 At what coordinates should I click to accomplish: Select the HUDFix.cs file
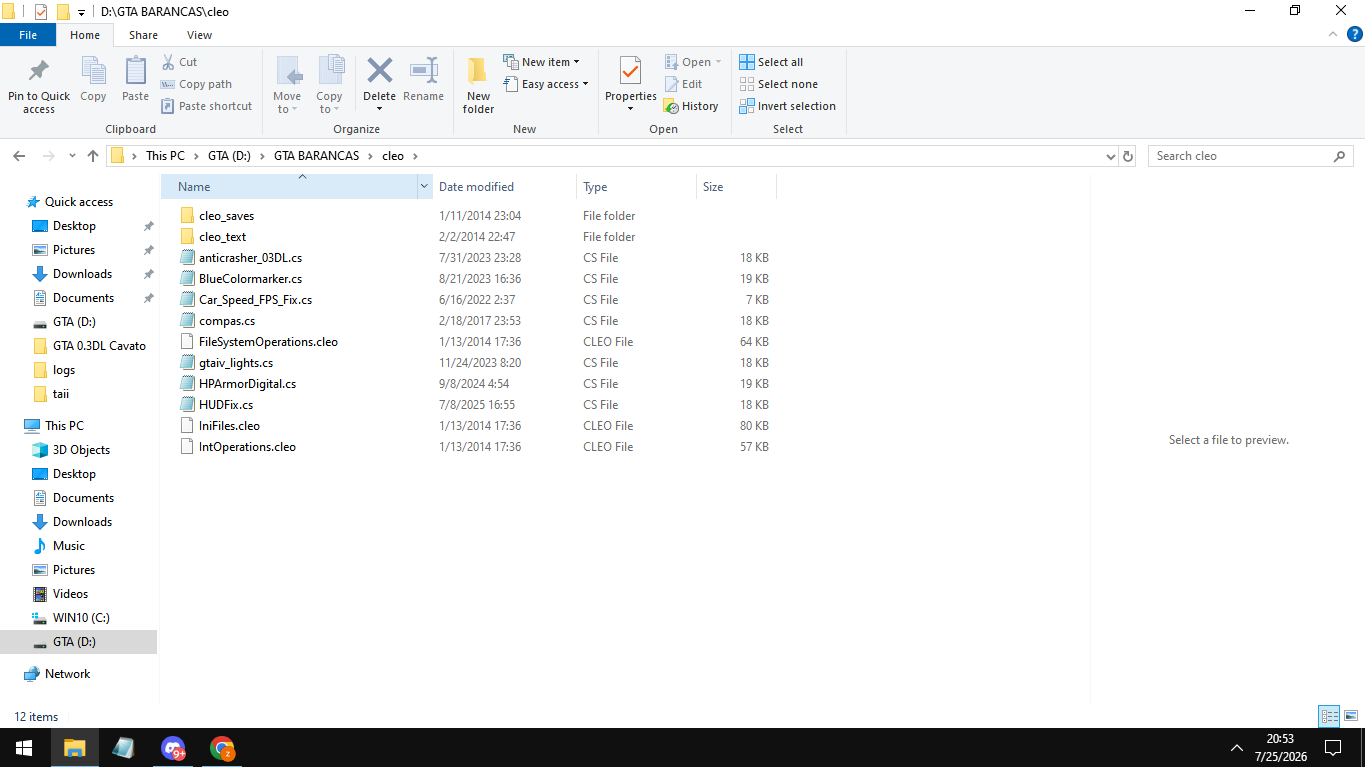226,405
